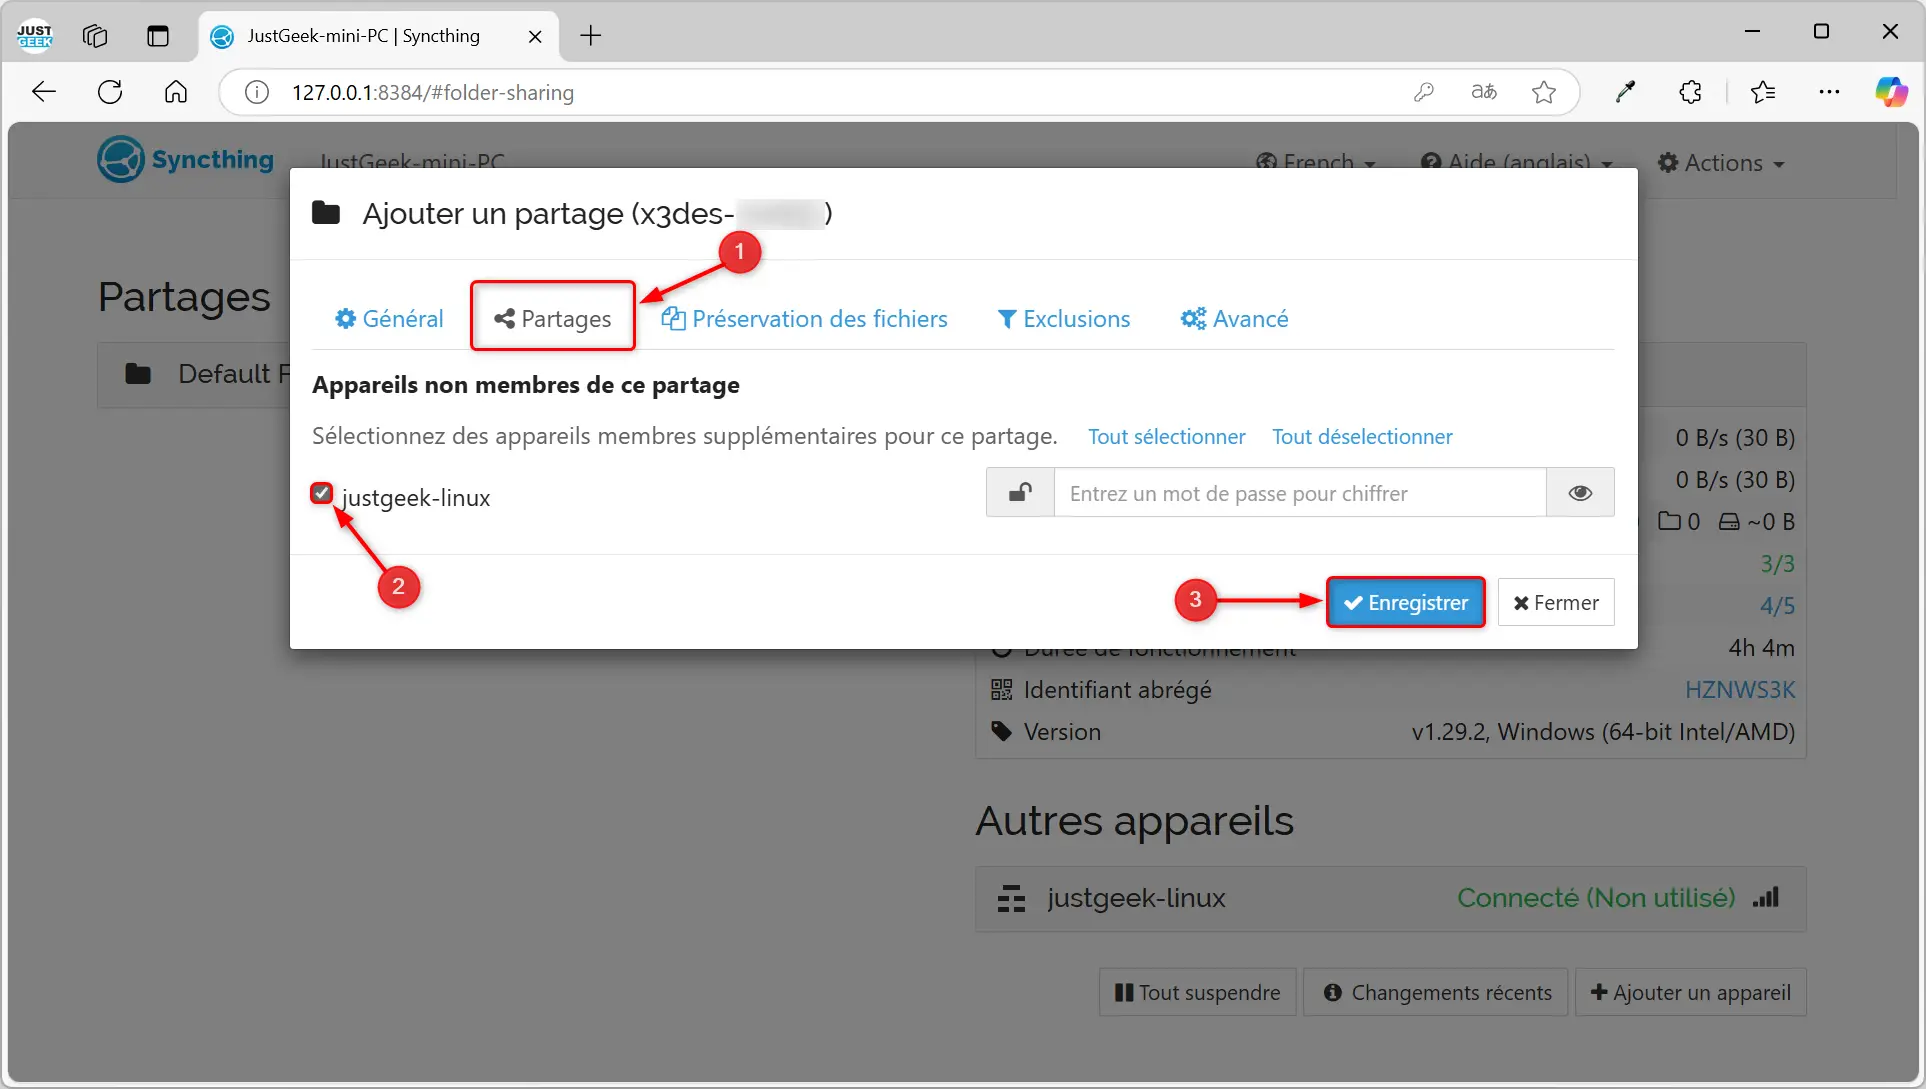The height and width of the screenshot is (1089, 1926).
Task: Click the translate page icon
Action: point(1484,92)
